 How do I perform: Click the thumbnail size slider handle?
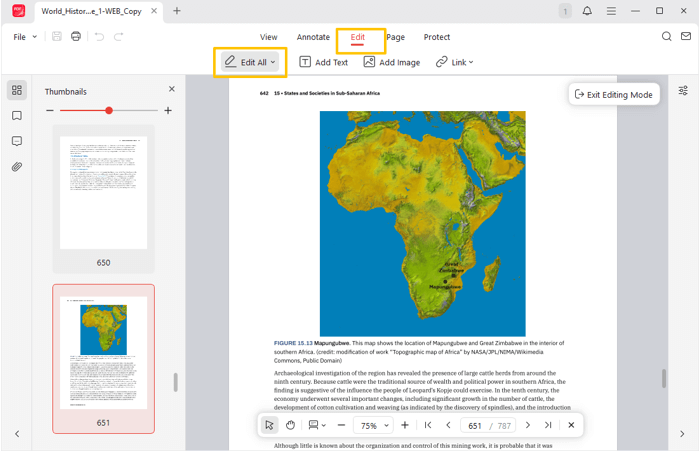[109, 110]
